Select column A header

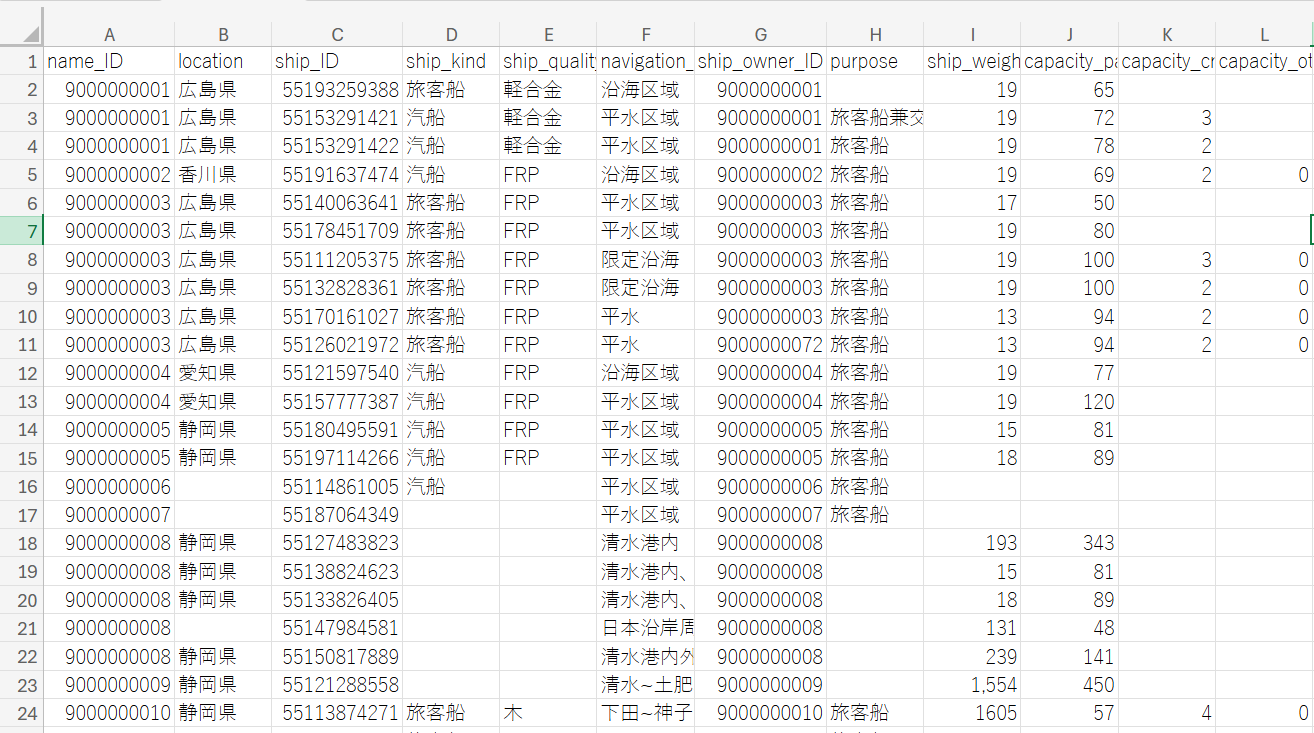point(109,34)
